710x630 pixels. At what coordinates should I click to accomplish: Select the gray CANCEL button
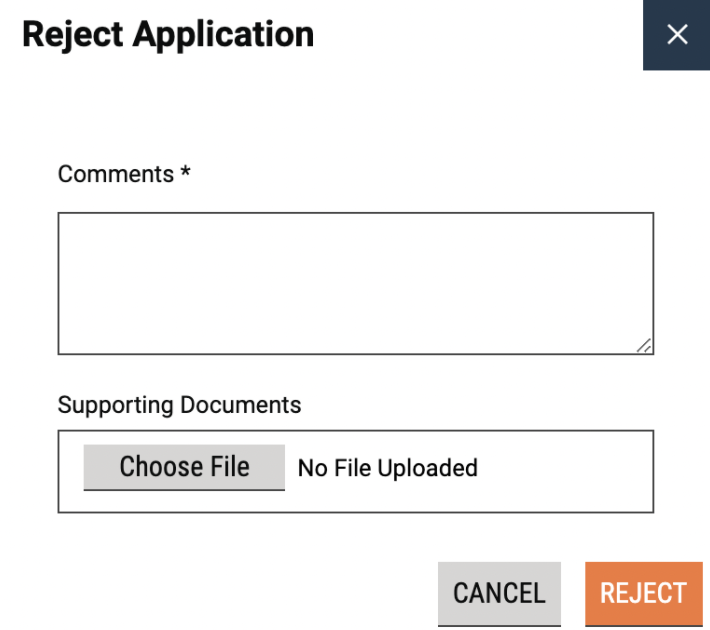[499, 593]
